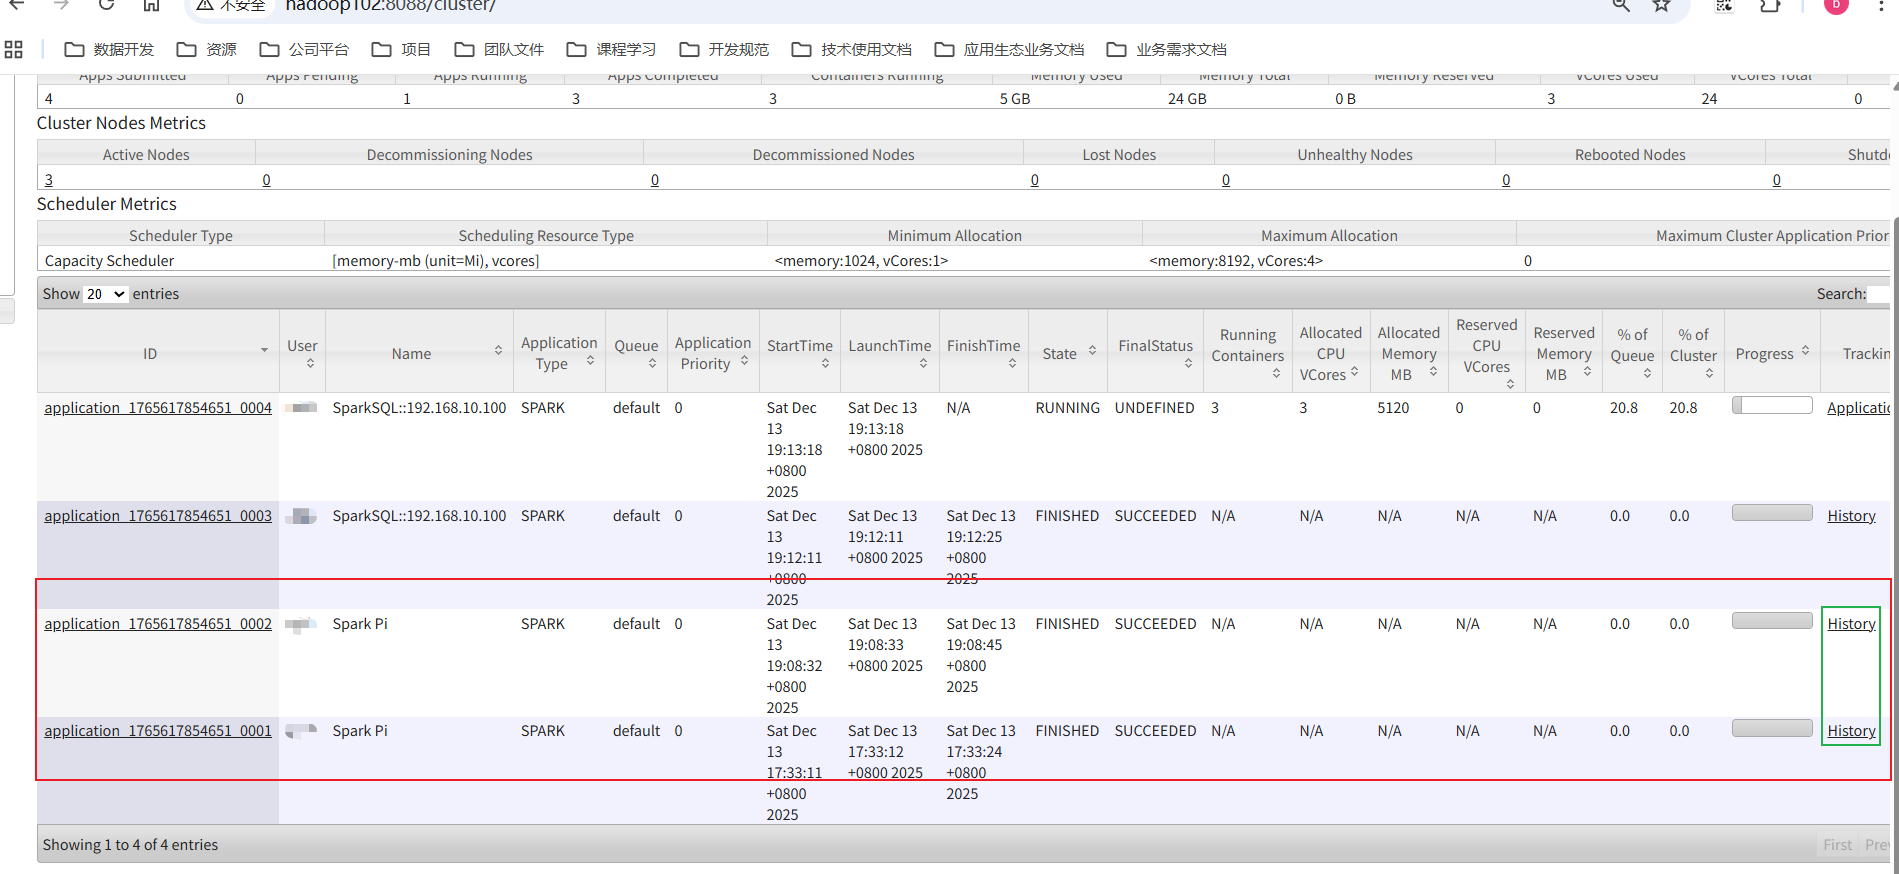1899x874 pixels.
Task: Open application_1765617854651_0004 details link
Action: point(158,408)
